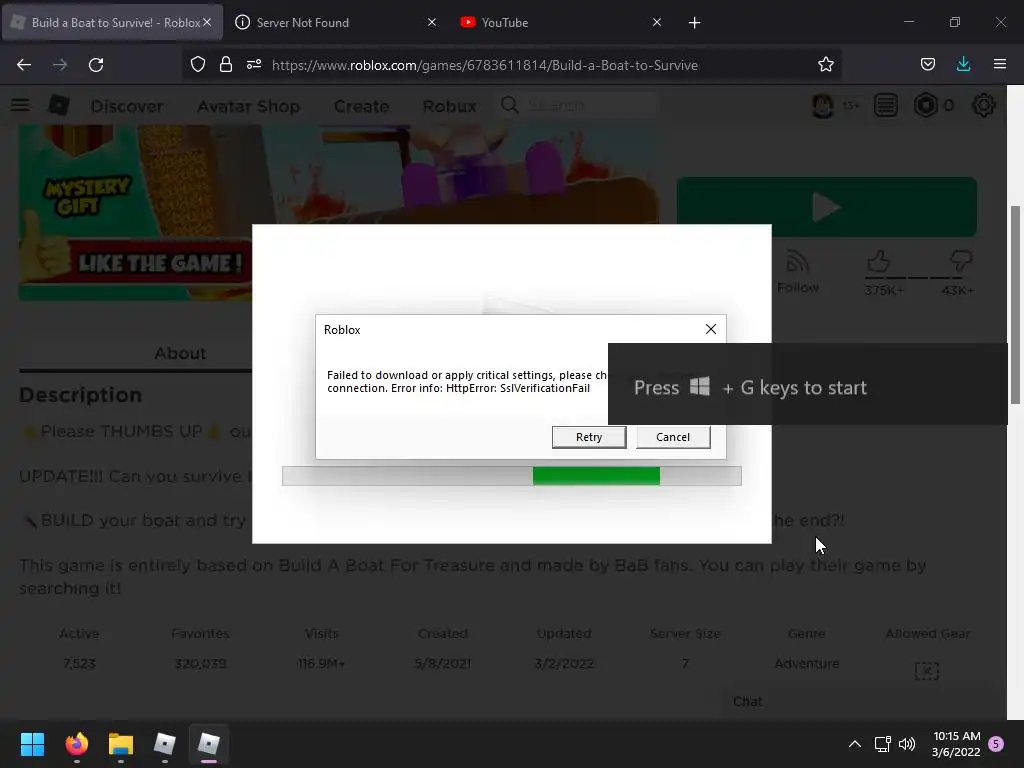
Task: Cancel the Roblox error dialog
Action: coord(673,437)
